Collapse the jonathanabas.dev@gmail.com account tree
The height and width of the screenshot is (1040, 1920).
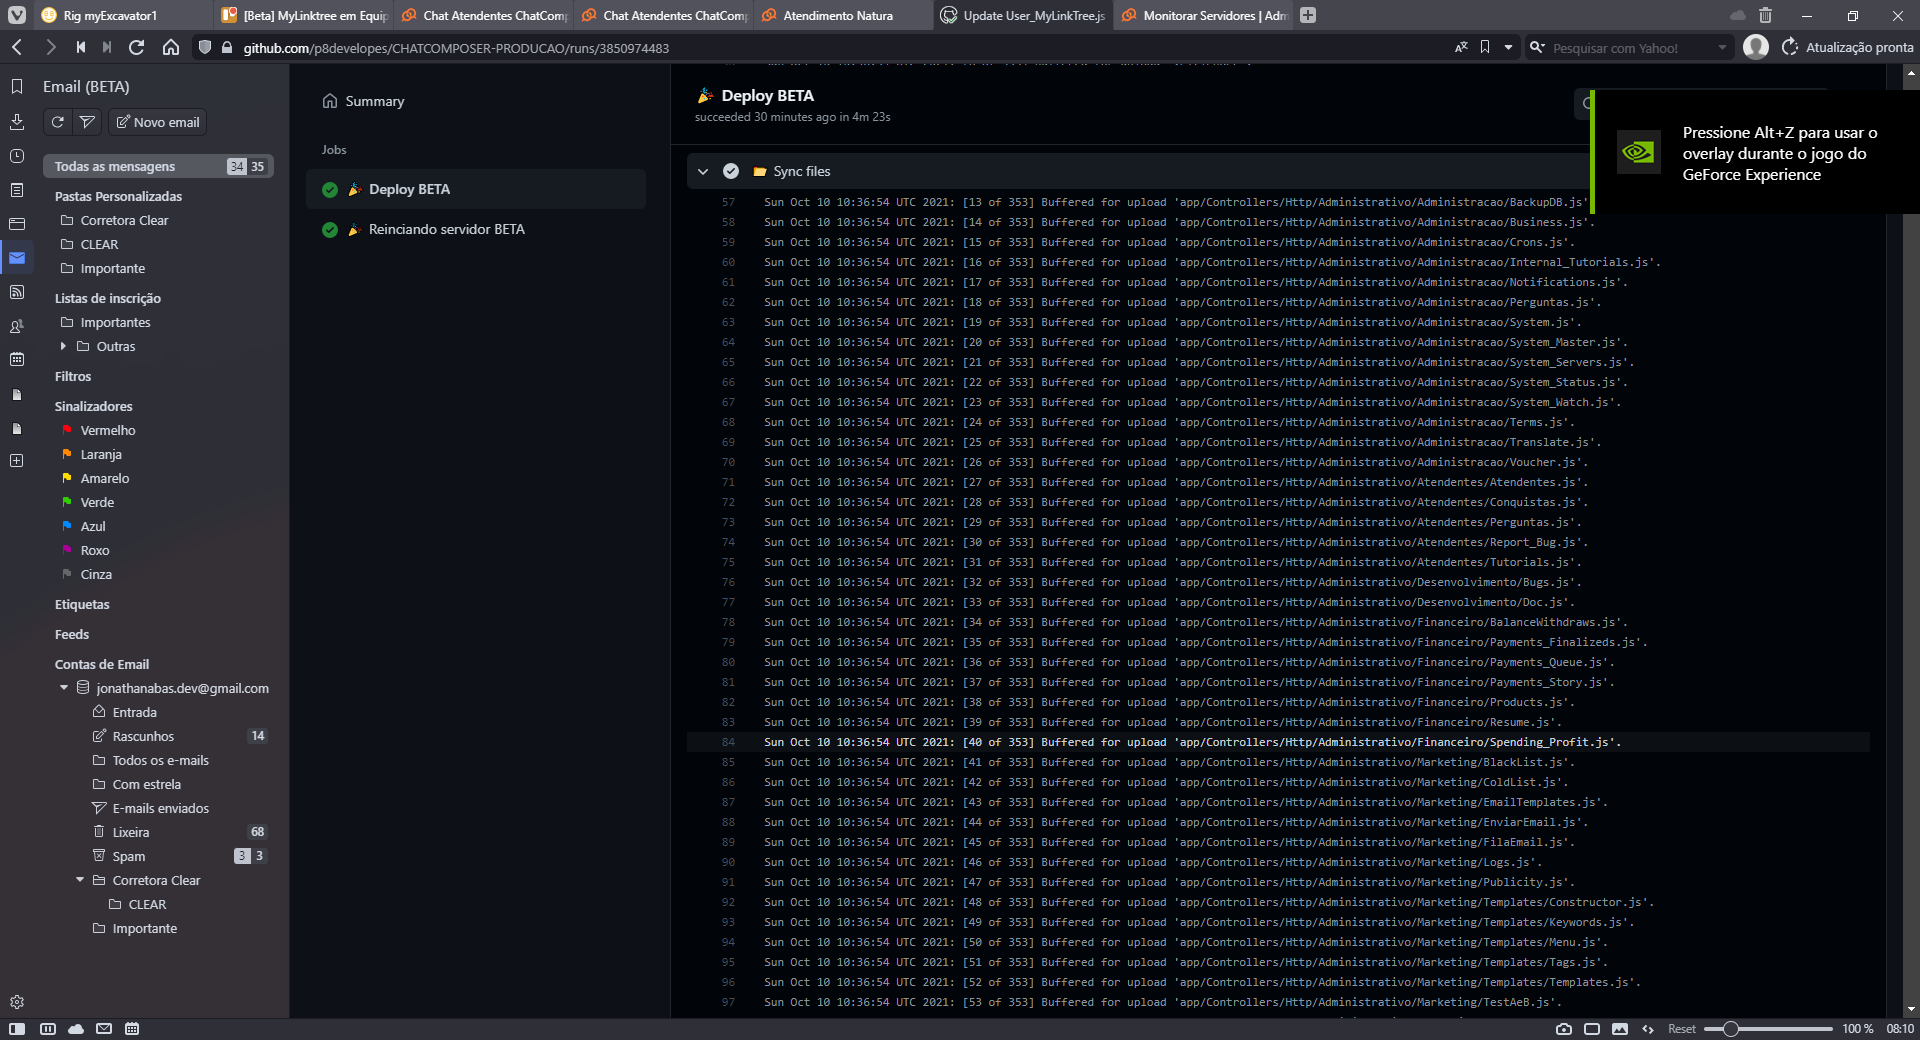(x=62, y=688)
